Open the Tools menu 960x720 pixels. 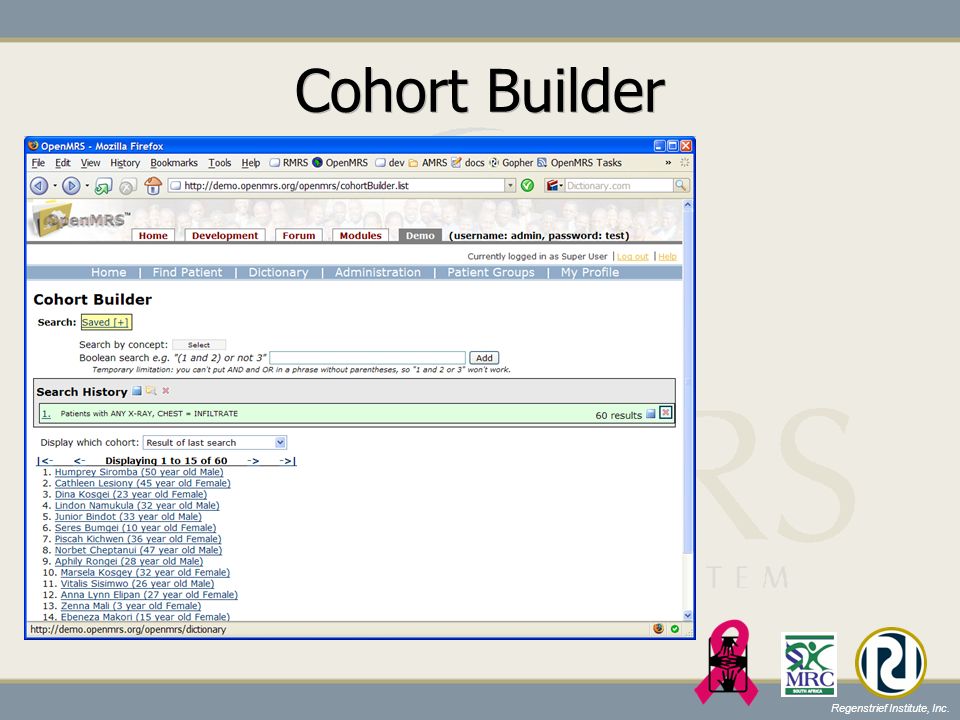tap(219, 163)
